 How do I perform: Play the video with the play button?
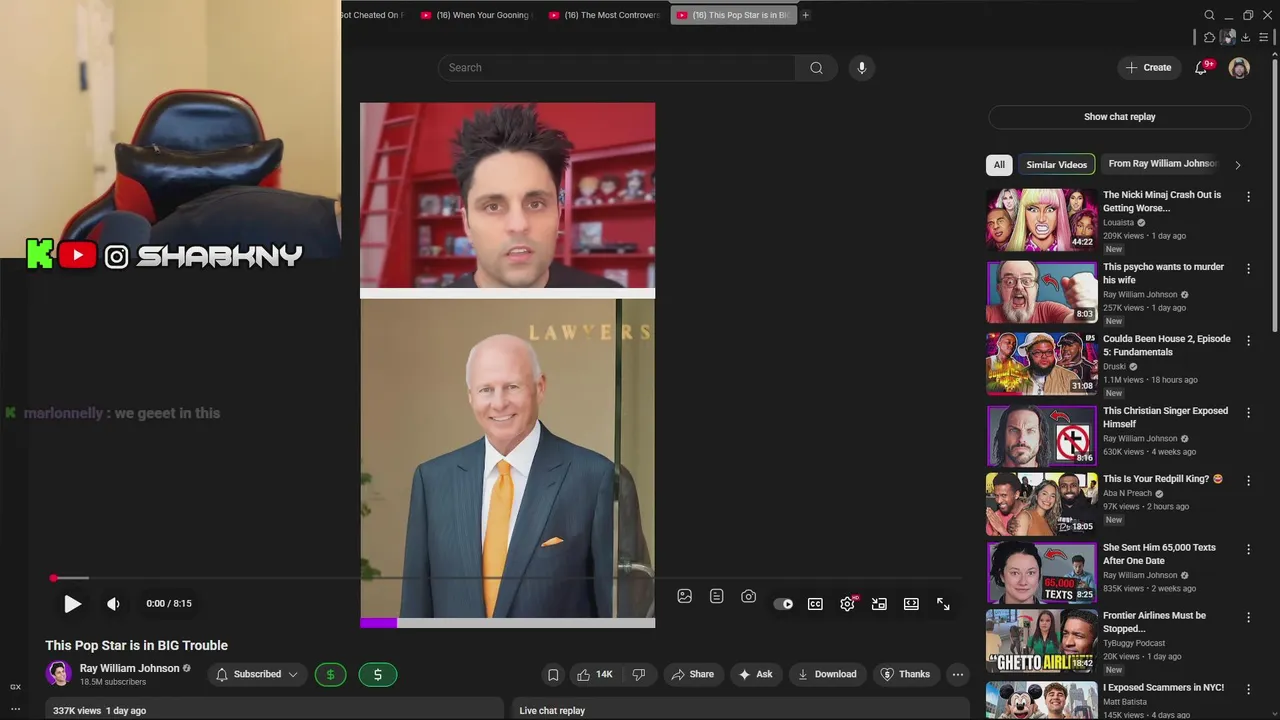[72, 604]
